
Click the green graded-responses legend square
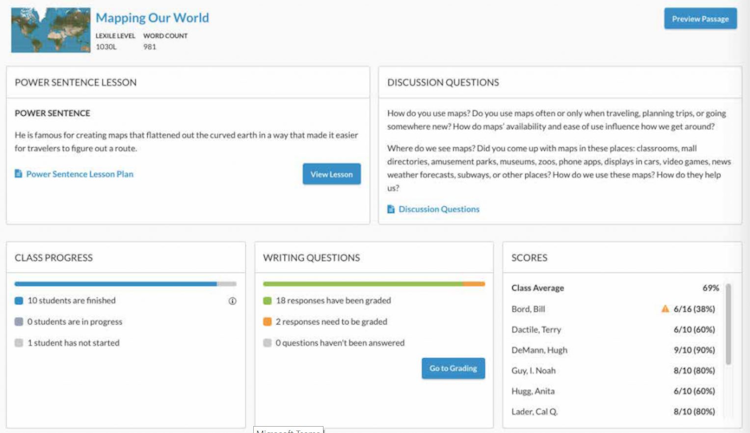pyautogui.click(x=267, y=300)
